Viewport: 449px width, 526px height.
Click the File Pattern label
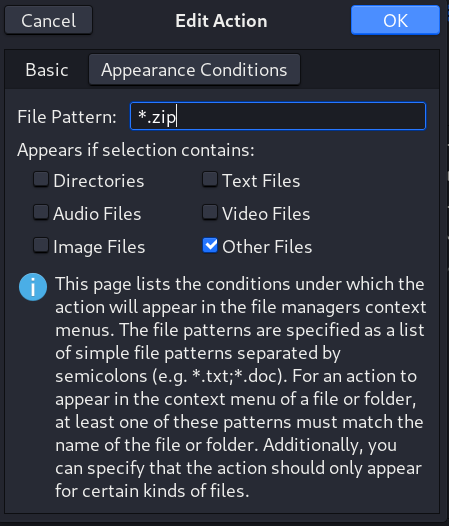tap(67, 117)
